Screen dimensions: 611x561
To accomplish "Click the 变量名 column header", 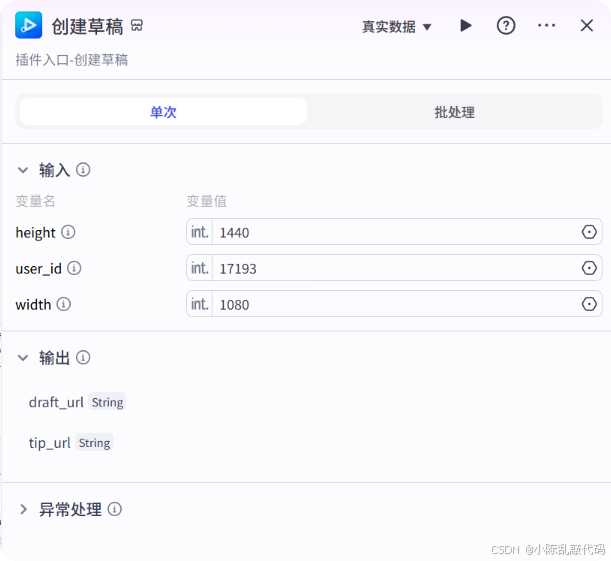I will [x=35, y=201].
